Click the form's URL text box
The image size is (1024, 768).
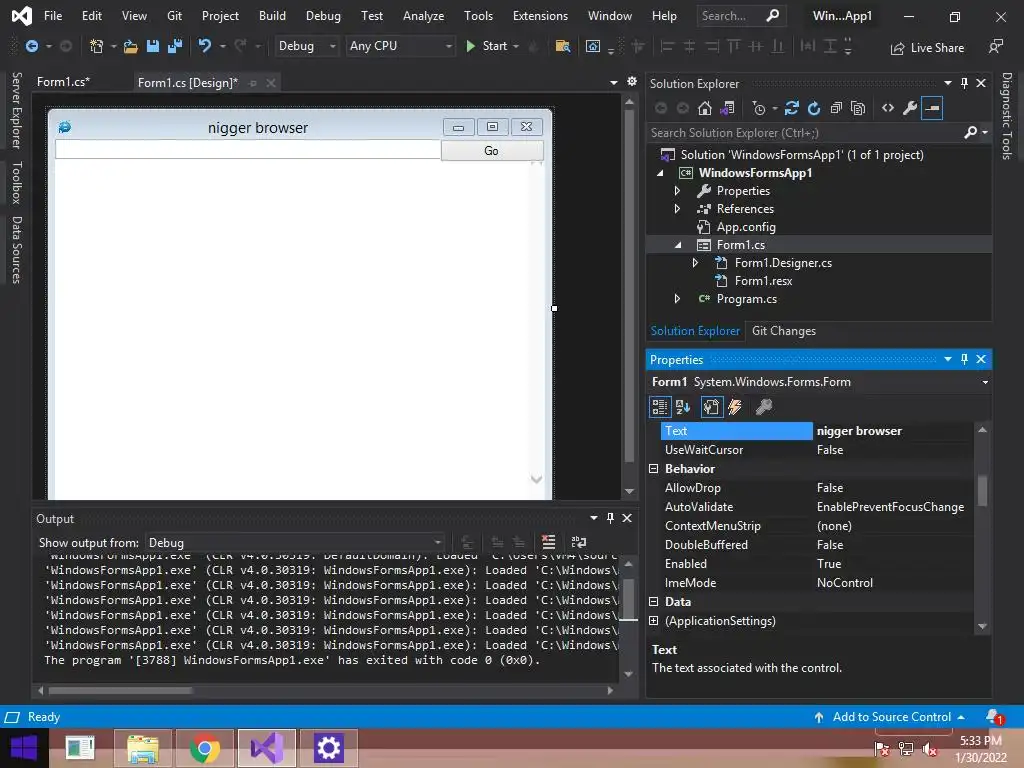[248, 150]
